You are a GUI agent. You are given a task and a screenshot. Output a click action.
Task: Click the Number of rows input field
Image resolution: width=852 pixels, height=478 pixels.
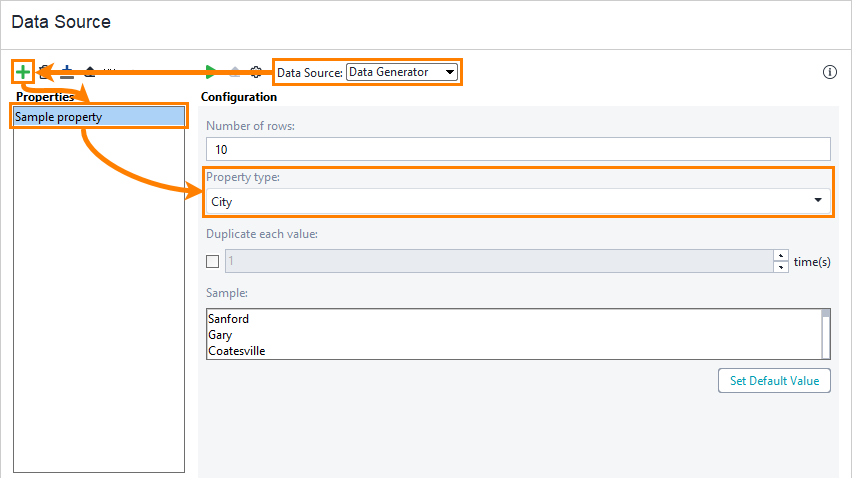(518, 149)
